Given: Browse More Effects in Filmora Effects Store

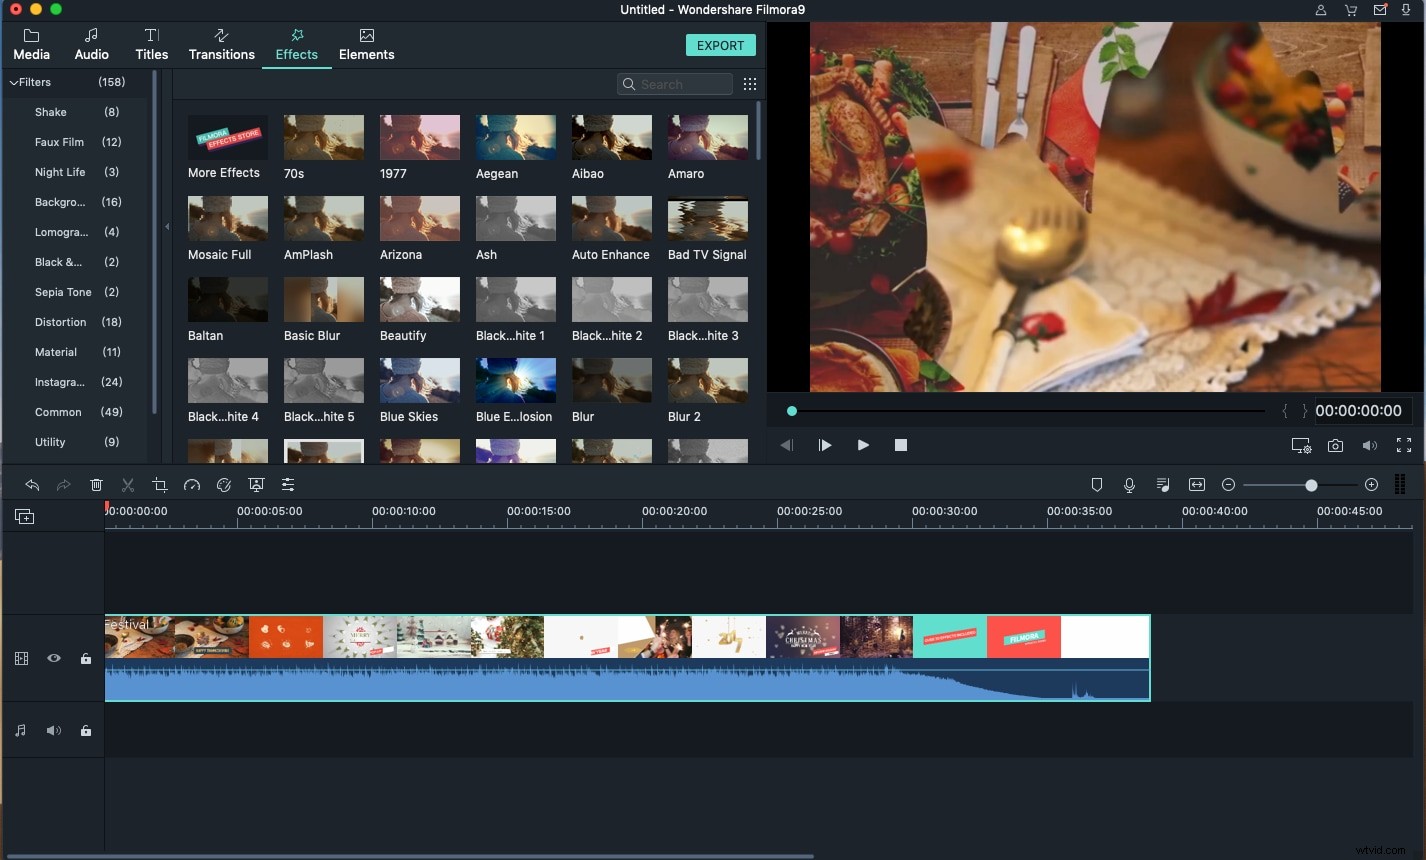Looking at the screenshot, I should coord(227,137).
